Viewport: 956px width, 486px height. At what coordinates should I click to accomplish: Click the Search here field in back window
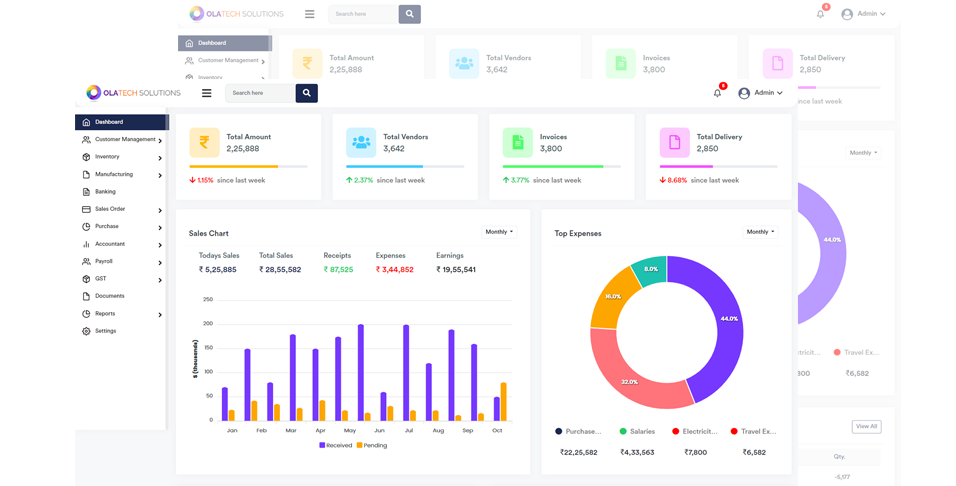[363, 14]
